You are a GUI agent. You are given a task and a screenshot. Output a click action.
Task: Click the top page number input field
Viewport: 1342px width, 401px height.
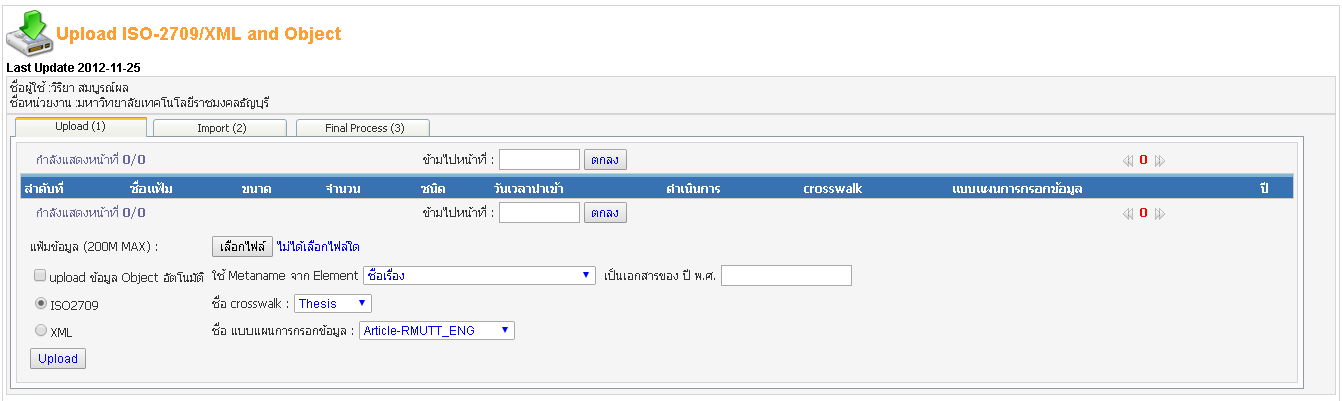coord(540,160)
